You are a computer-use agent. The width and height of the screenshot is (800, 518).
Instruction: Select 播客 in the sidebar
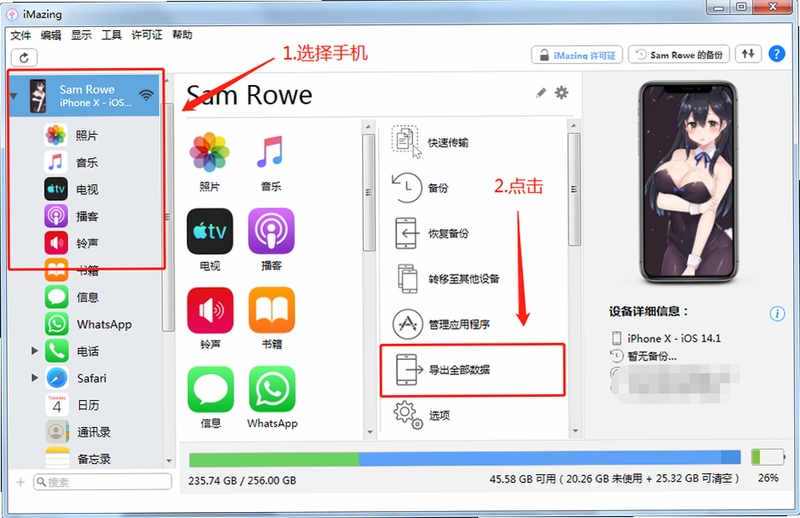tap(86, 216)
